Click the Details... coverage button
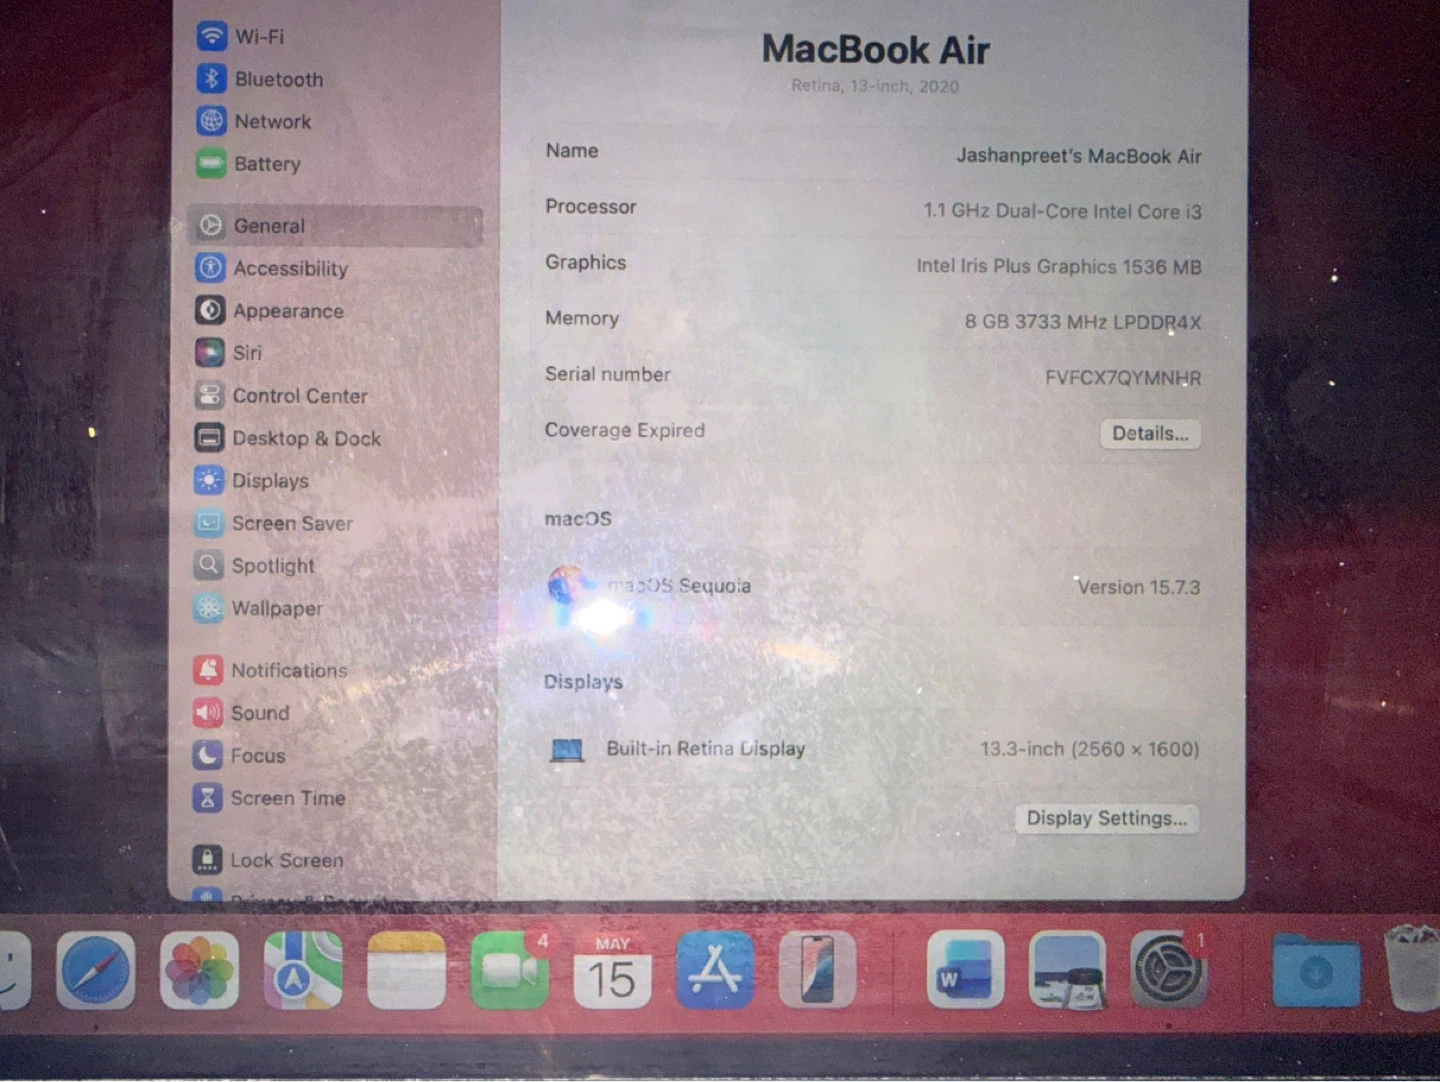1440x1082 pixels. 1150,434
